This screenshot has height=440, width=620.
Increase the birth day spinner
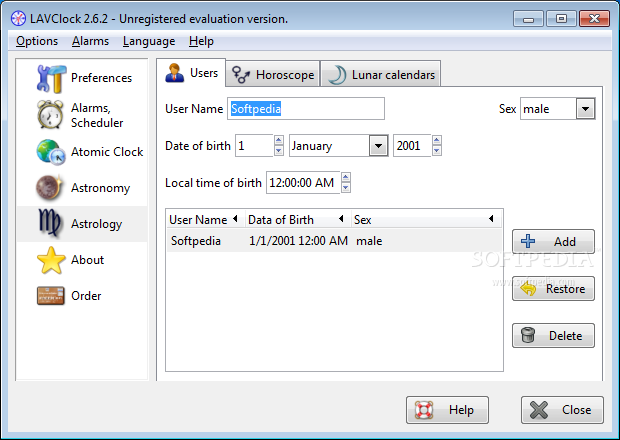(x=279, y=140)
